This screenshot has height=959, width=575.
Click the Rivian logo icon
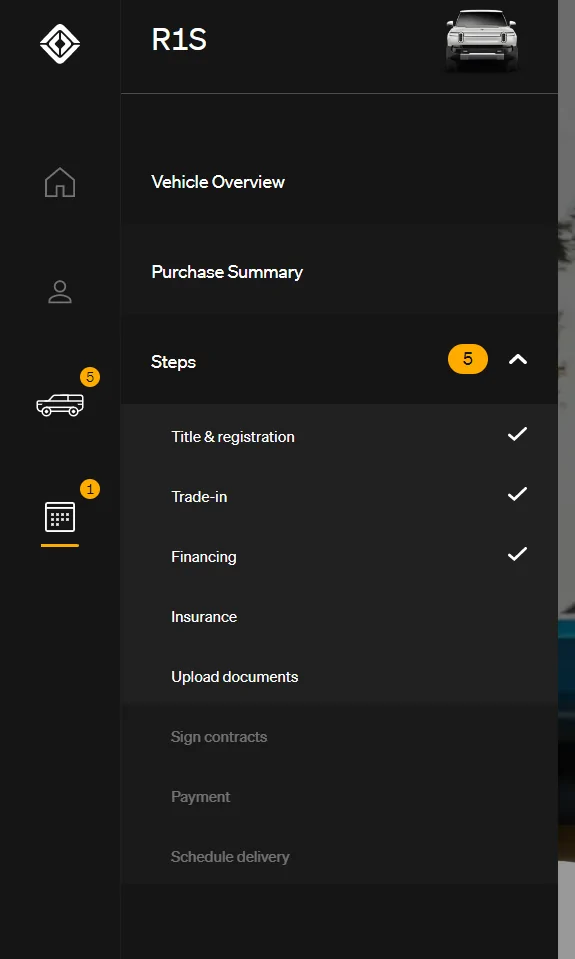pyautogui.click(x=60, y=44)
